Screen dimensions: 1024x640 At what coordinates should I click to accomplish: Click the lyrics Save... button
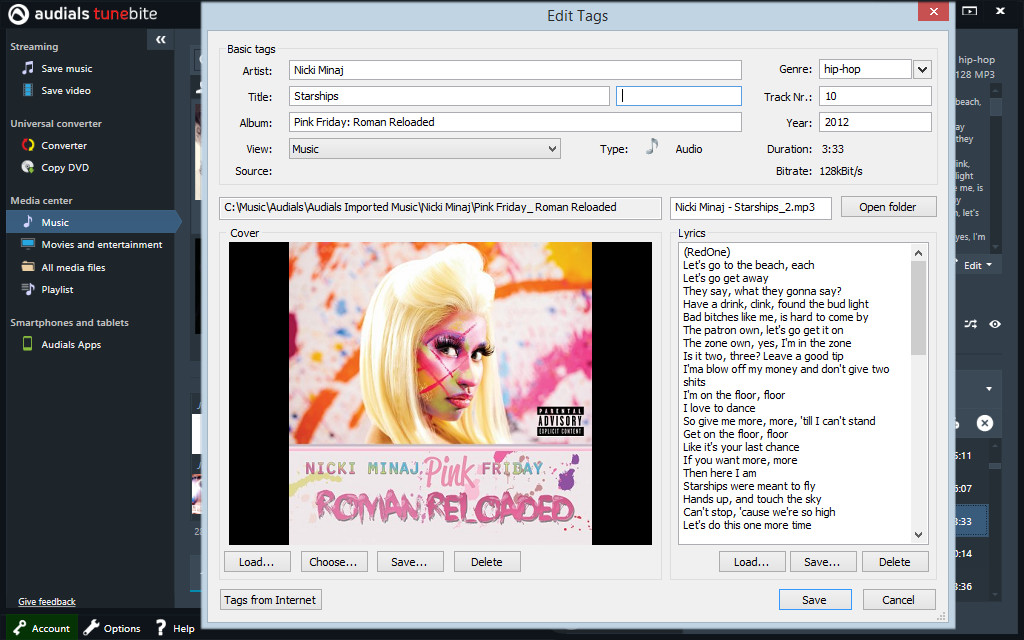[x=823, y=562]
